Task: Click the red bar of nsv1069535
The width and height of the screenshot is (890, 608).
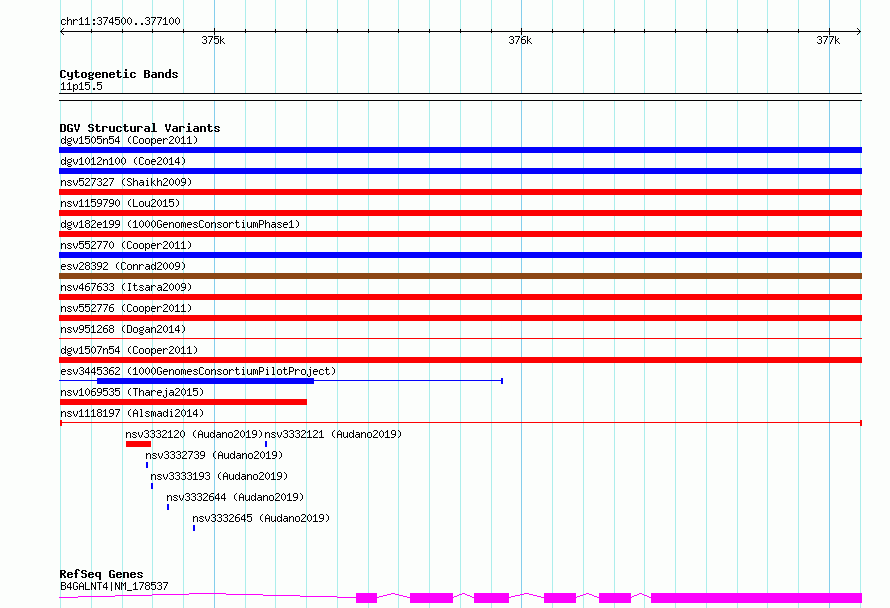Action: click(x=183, y=402)
